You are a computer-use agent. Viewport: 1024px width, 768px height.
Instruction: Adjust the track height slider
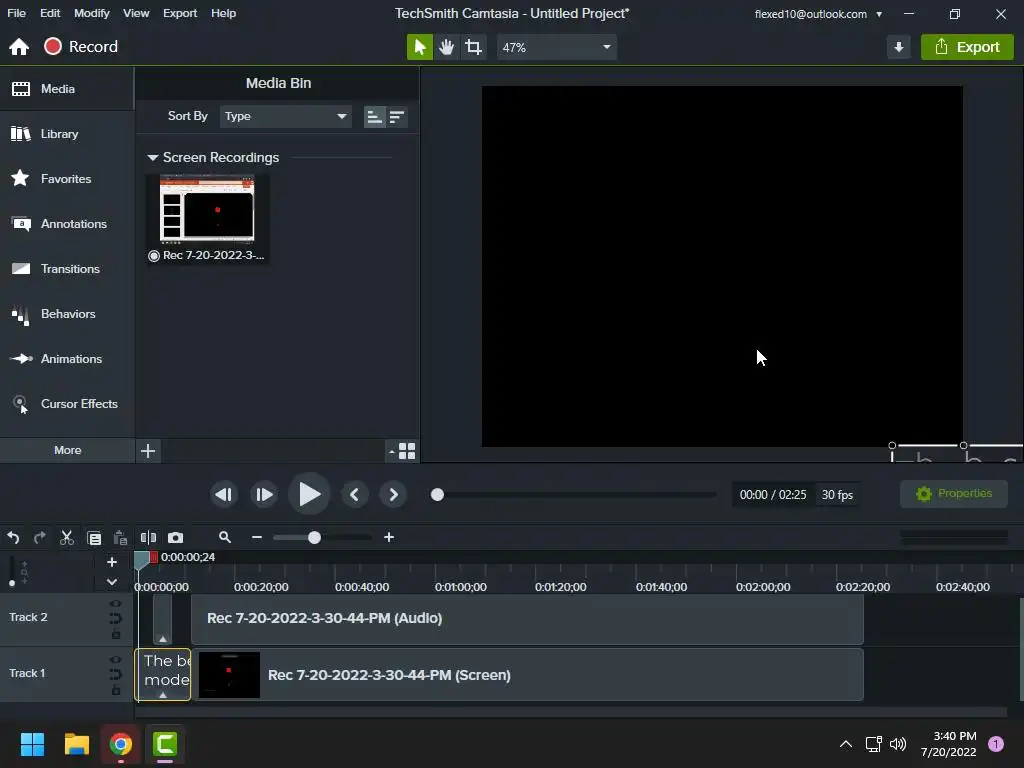tap(12, 583)
